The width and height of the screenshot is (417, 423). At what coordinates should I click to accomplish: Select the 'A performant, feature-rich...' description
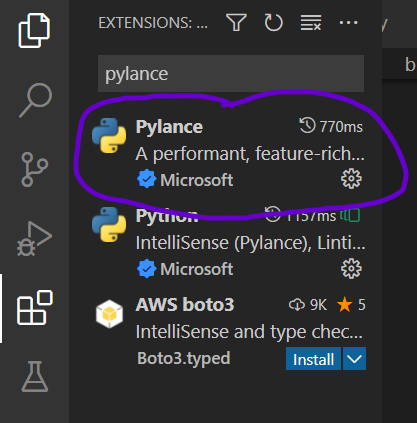(x=250, y=154)
